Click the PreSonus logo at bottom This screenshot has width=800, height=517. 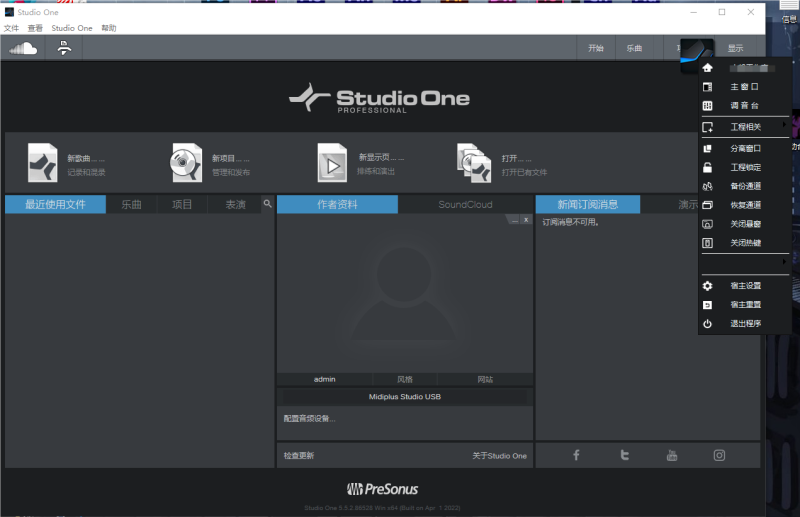383,489
